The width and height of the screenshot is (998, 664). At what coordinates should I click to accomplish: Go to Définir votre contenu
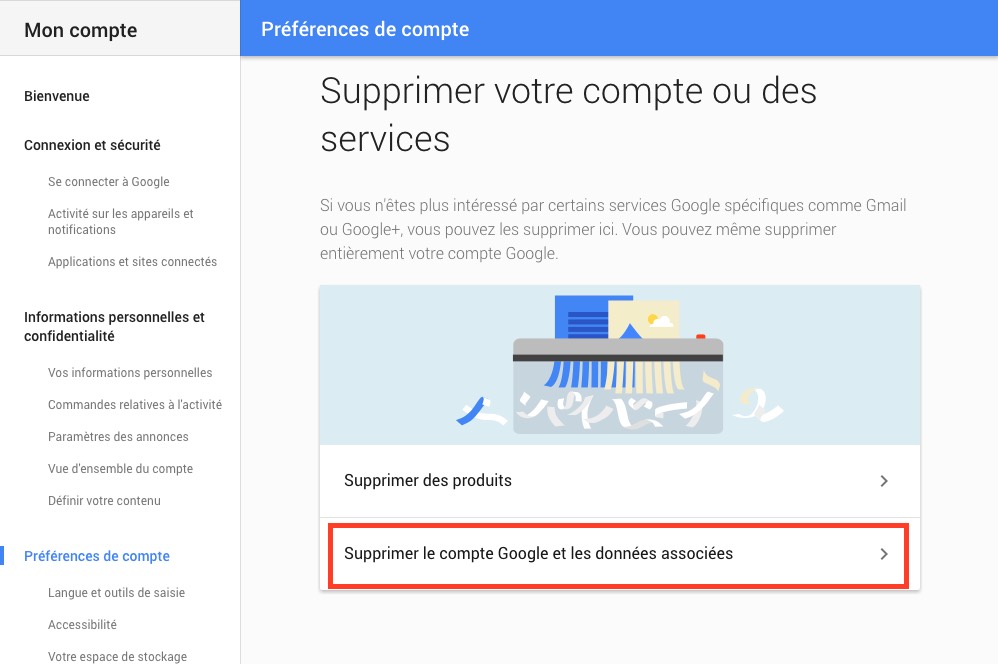104,500
